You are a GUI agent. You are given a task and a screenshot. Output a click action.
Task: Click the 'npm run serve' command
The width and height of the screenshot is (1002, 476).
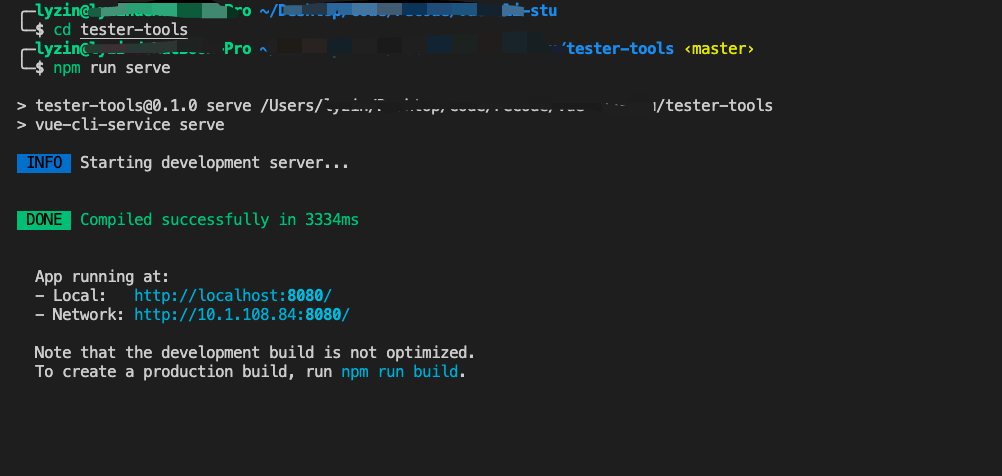[x=112, y=68]
